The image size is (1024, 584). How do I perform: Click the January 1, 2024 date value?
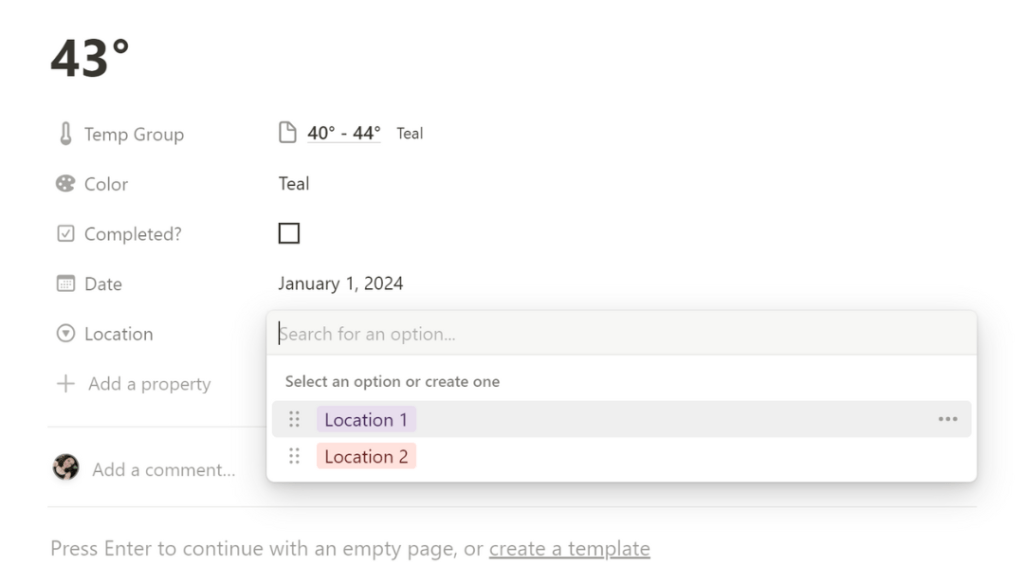(x=340, y=284)
